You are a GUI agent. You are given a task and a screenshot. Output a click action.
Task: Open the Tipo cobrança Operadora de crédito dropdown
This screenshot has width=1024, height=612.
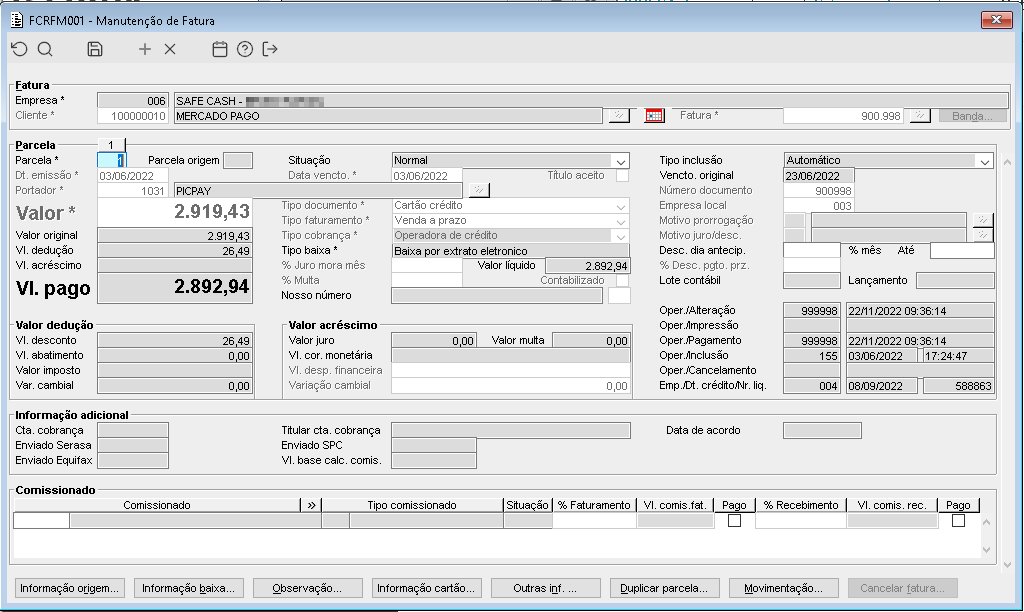click(620, 236)
